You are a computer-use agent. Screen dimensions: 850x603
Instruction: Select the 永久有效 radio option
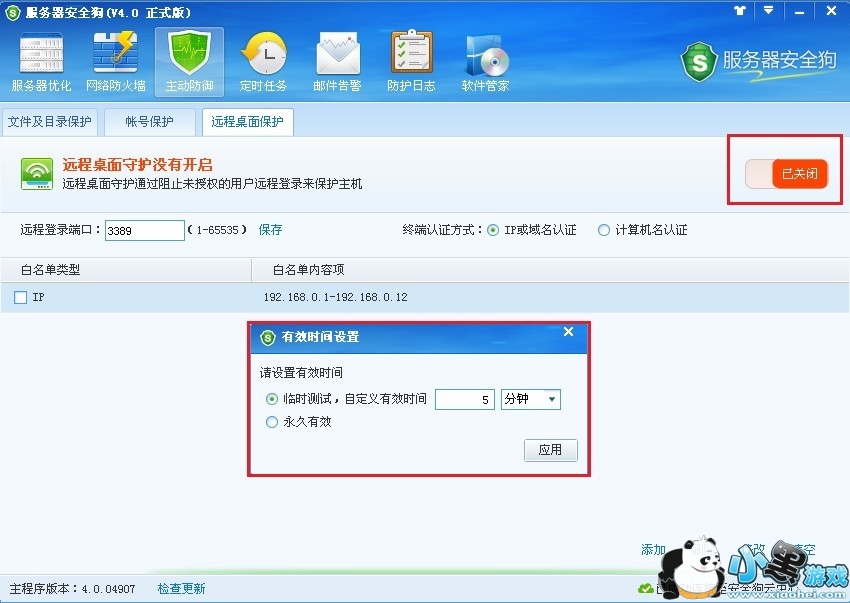click(x=272, y=422)
